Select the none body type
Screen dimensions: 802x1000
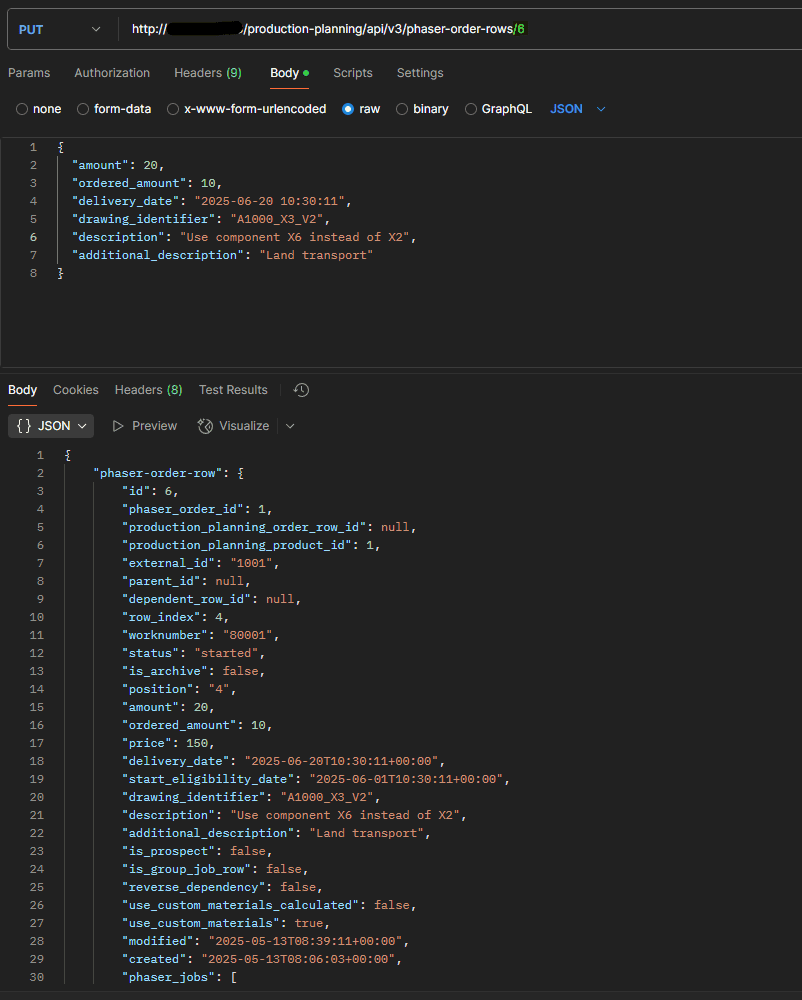[38, 109]
